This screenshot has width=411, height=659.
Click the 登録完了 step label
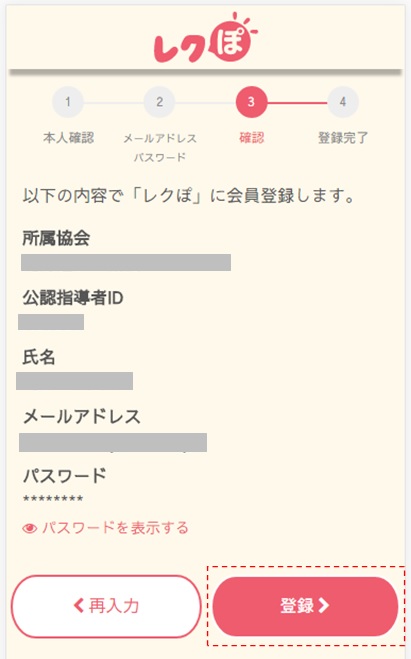coord(343,137)
